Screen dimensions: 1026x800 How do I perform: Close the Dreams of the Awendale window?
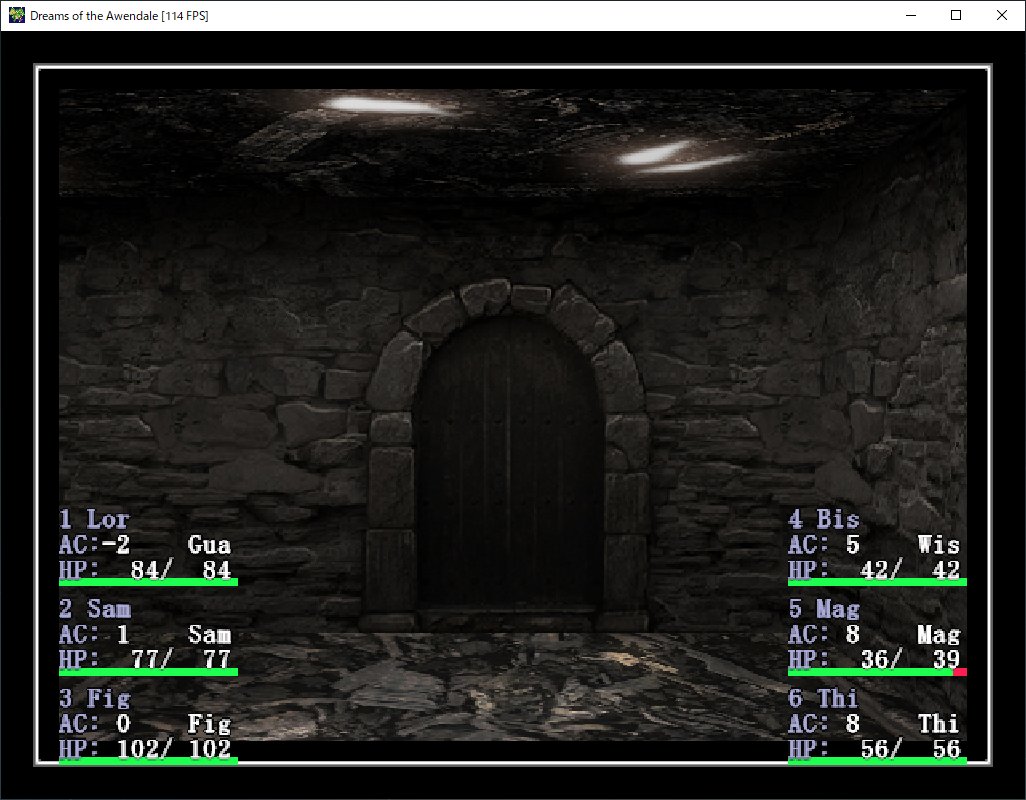(1002, 15)
